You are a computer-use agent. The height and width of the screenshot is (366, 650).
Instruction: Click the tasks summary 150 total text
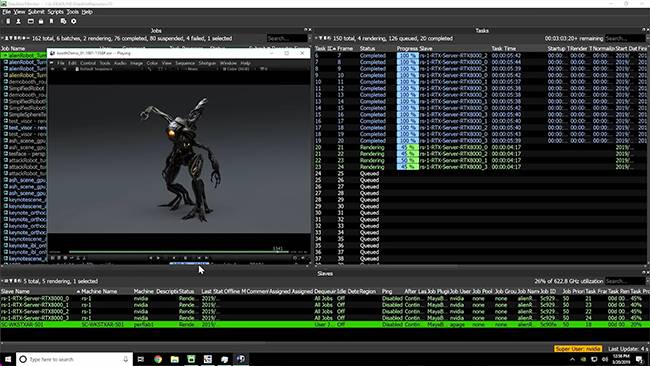[393, 39]
